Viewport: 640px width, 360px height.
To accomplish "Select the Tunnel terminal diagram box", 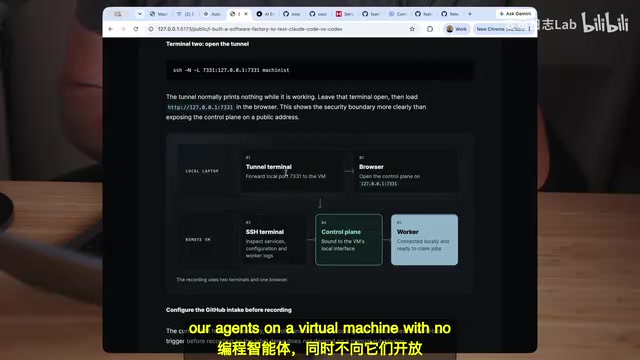I will (x=291, y=171).
